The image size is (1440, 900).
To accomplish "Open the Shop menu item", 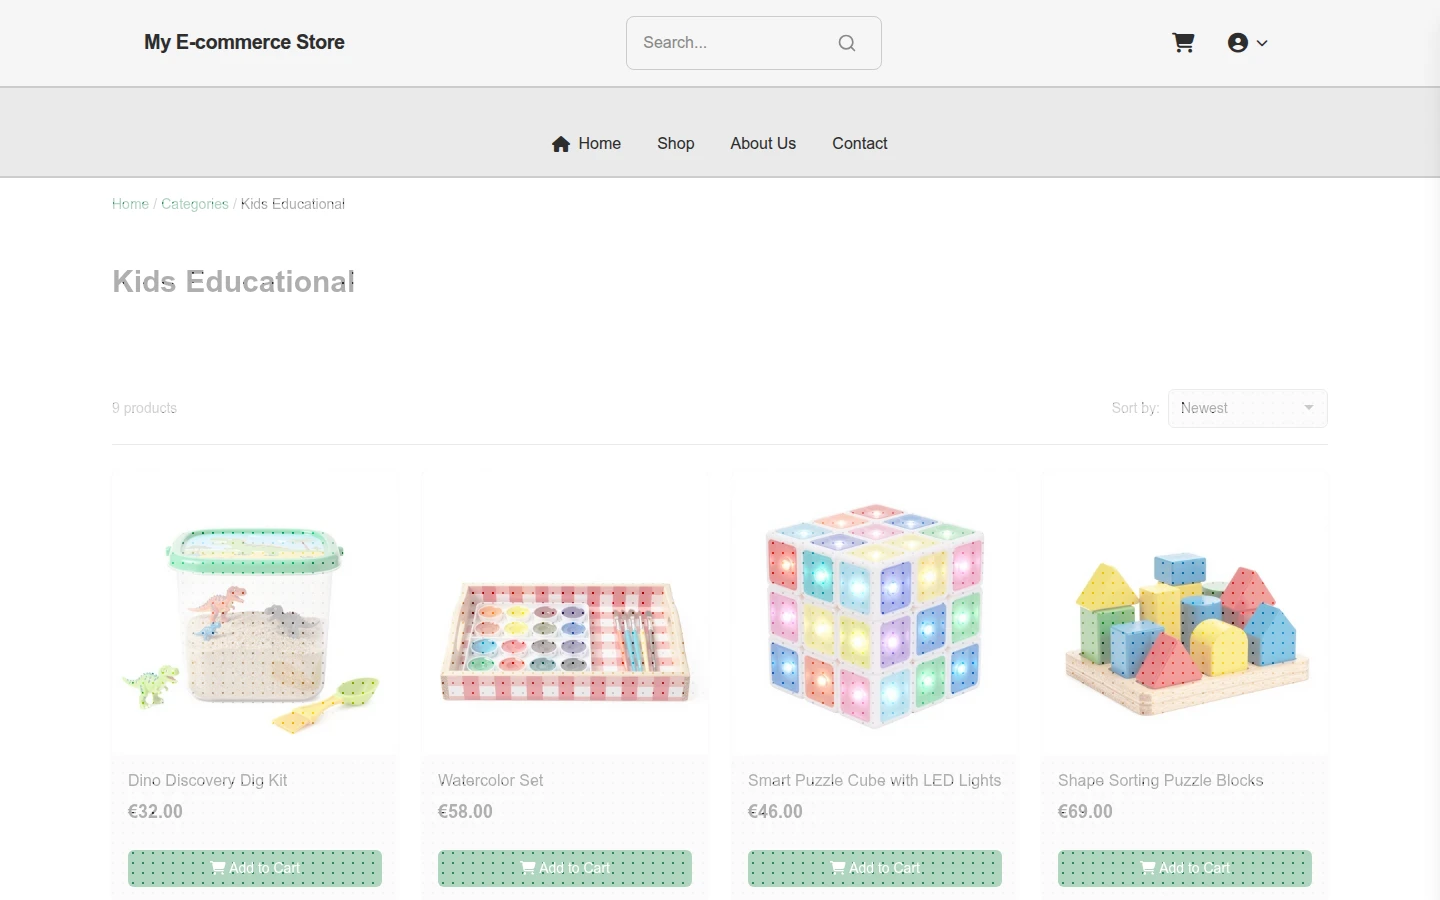I will point(676,143).
